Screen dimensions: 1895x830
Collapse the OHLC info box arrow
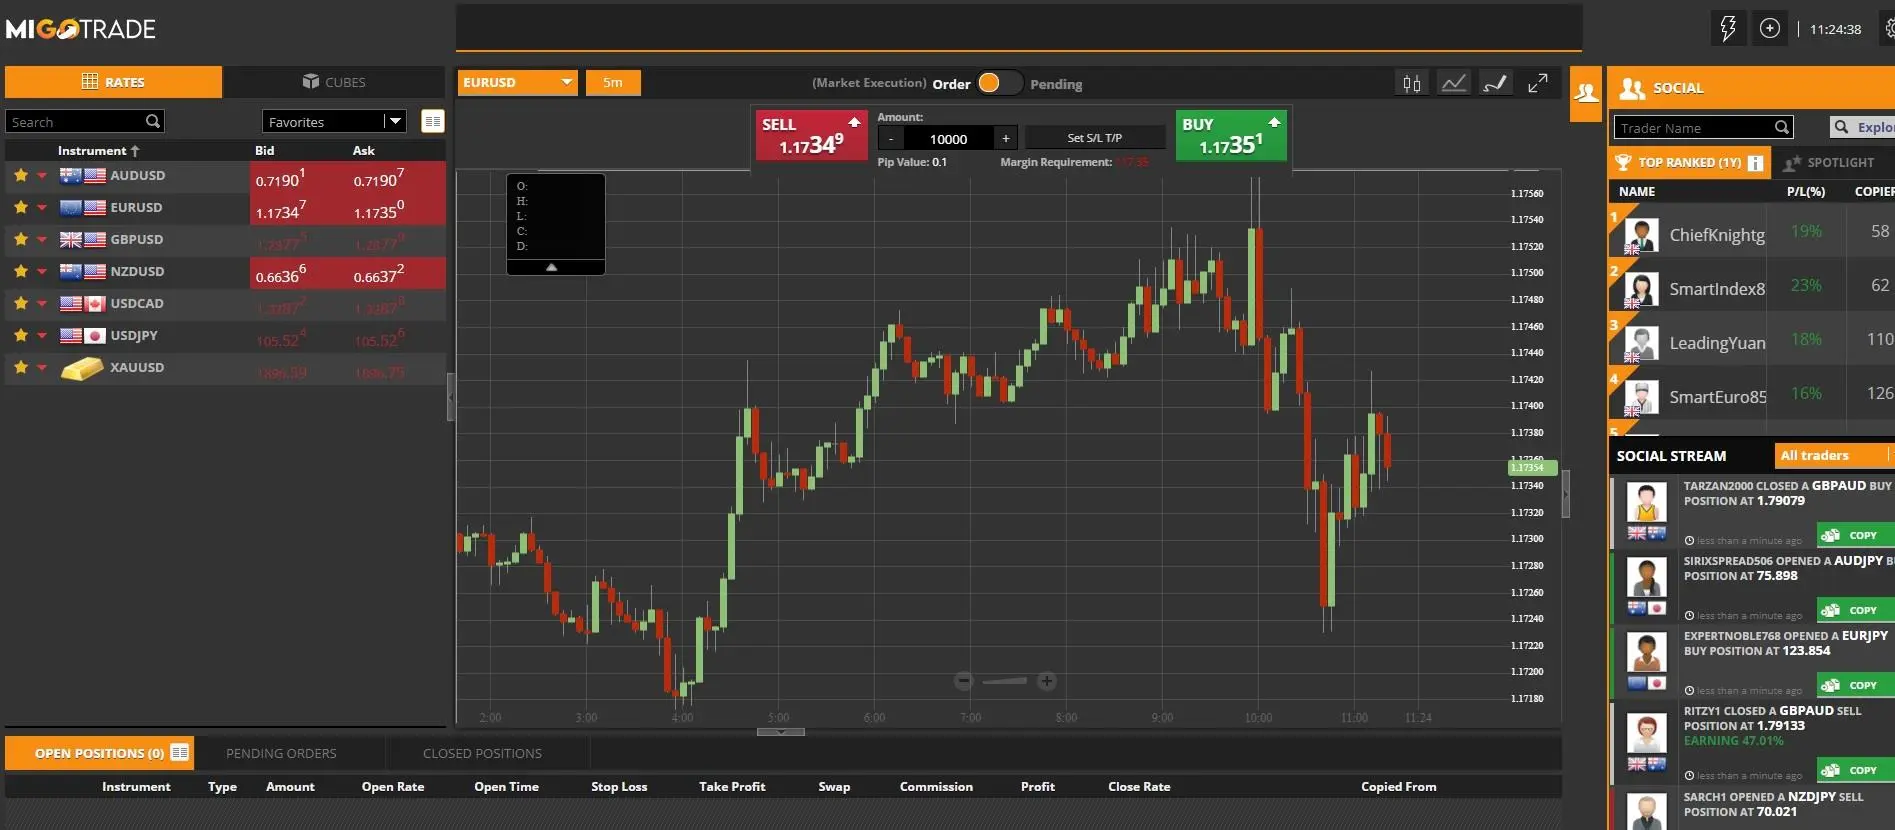click(x=551, y=267)
